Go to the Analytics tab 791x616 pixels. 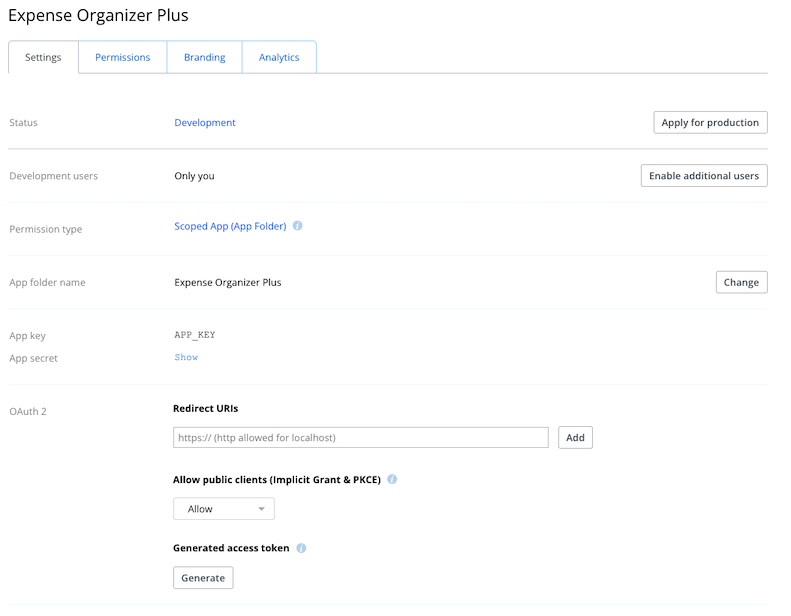(279, 57)
